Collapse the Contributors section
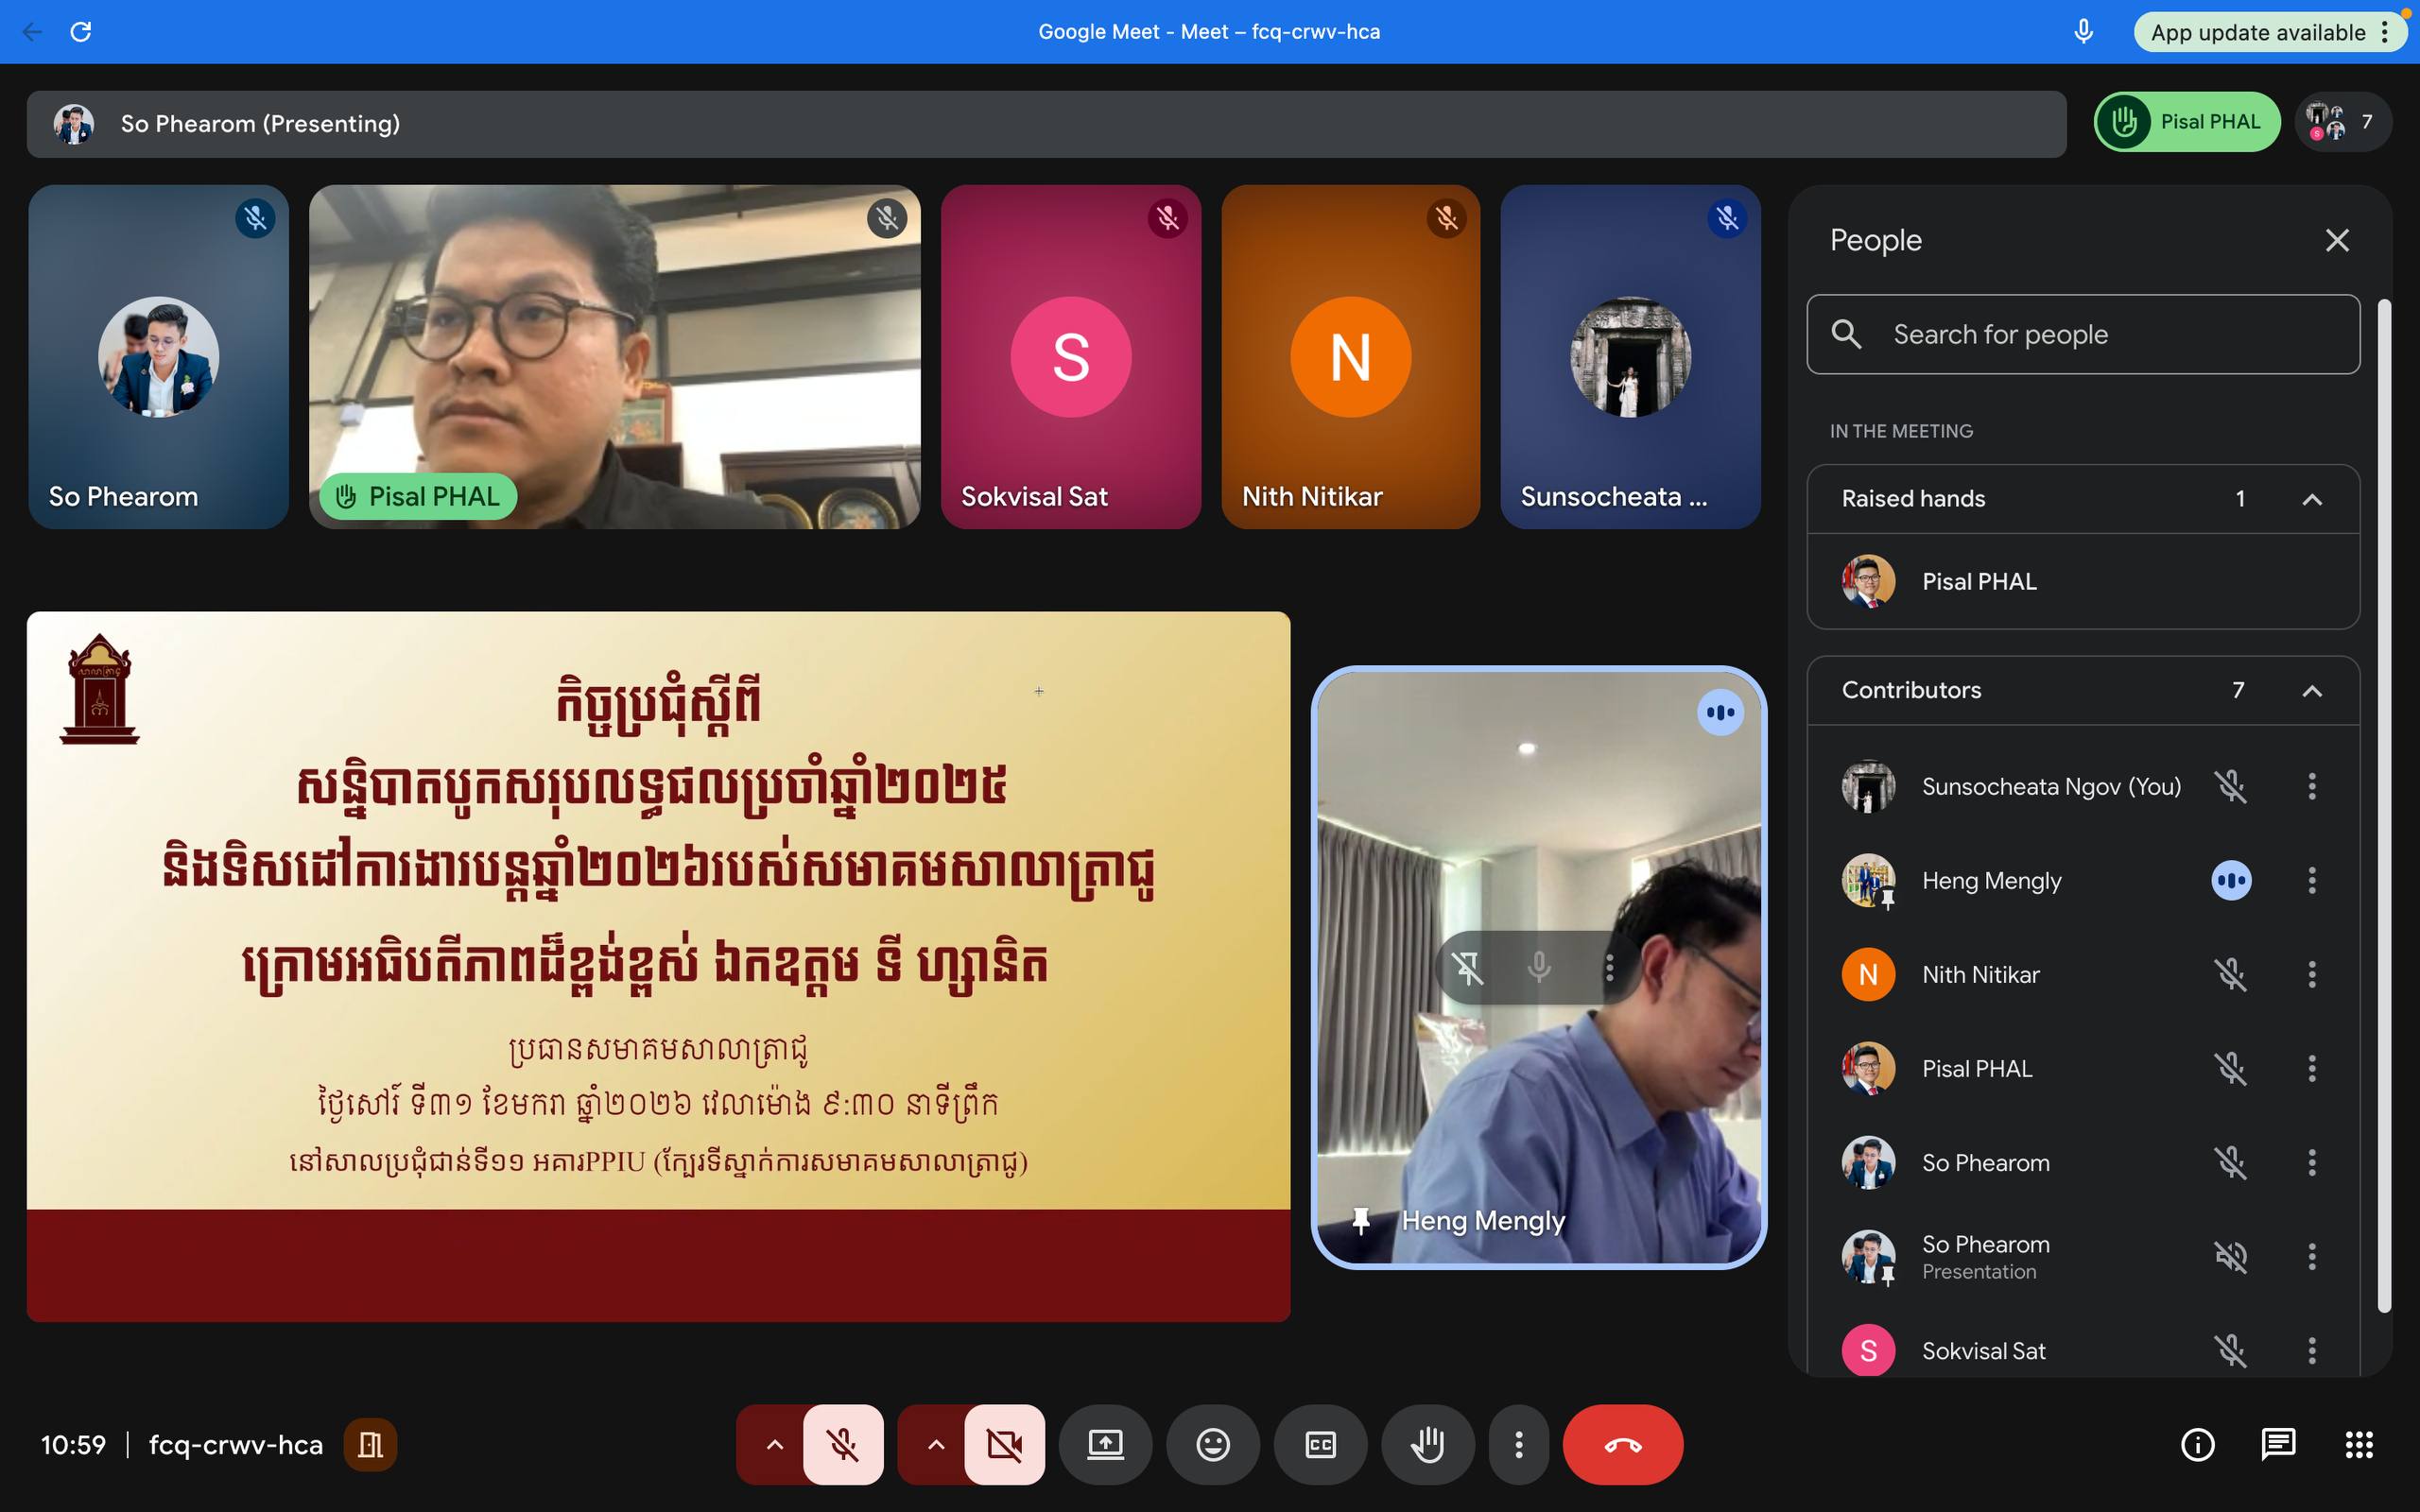Screen dimensions: 2420x1512 [x=2311, y=690]
